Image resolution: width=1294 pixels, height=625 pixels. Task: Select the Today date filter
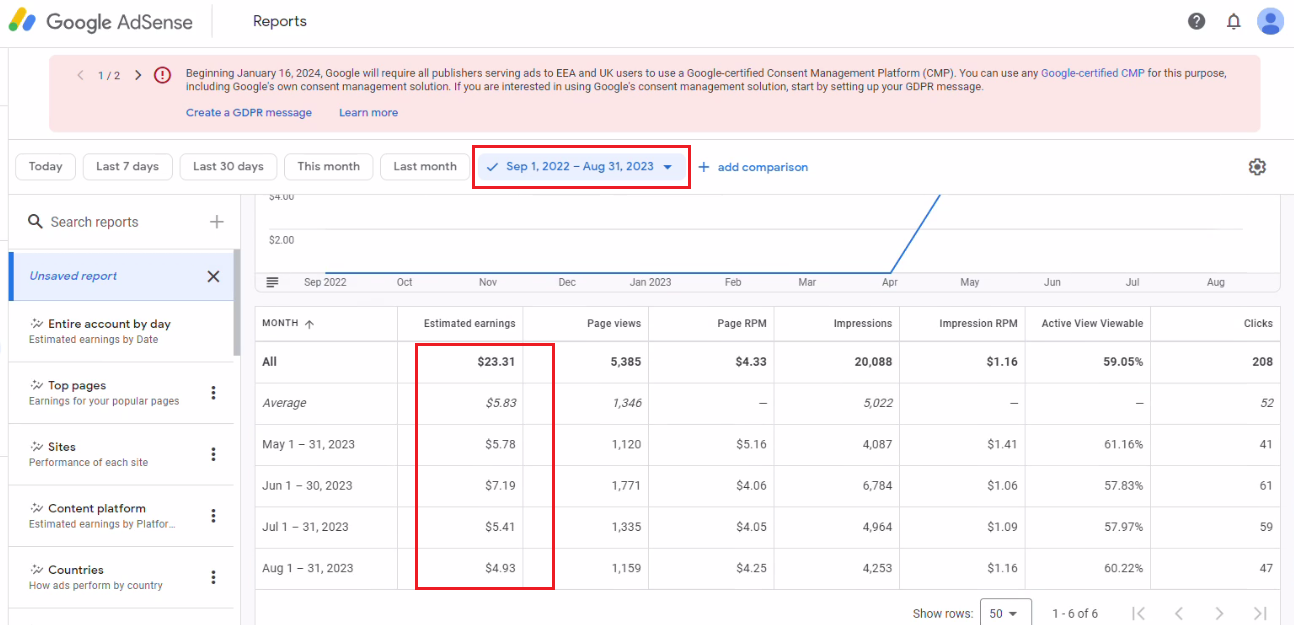45,167
